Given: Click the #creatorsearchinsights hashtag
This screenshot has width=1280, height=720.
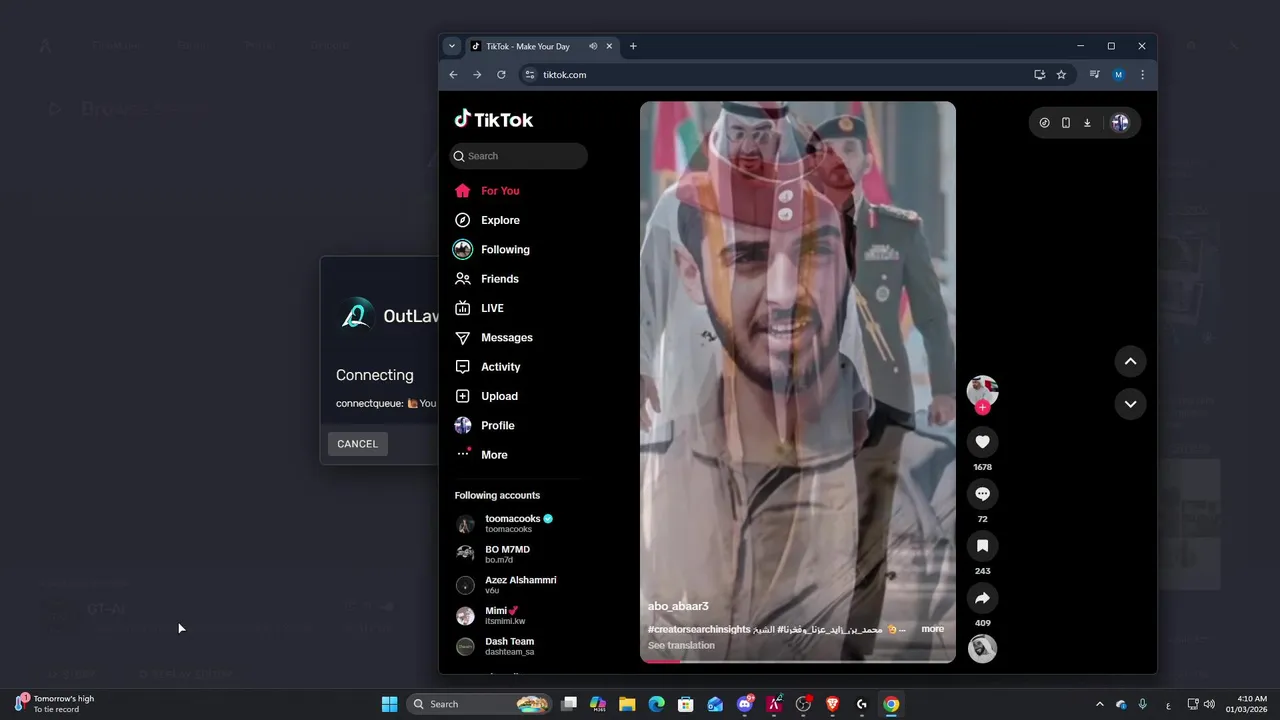Looking at the screenshot, I should pos(699,629).
